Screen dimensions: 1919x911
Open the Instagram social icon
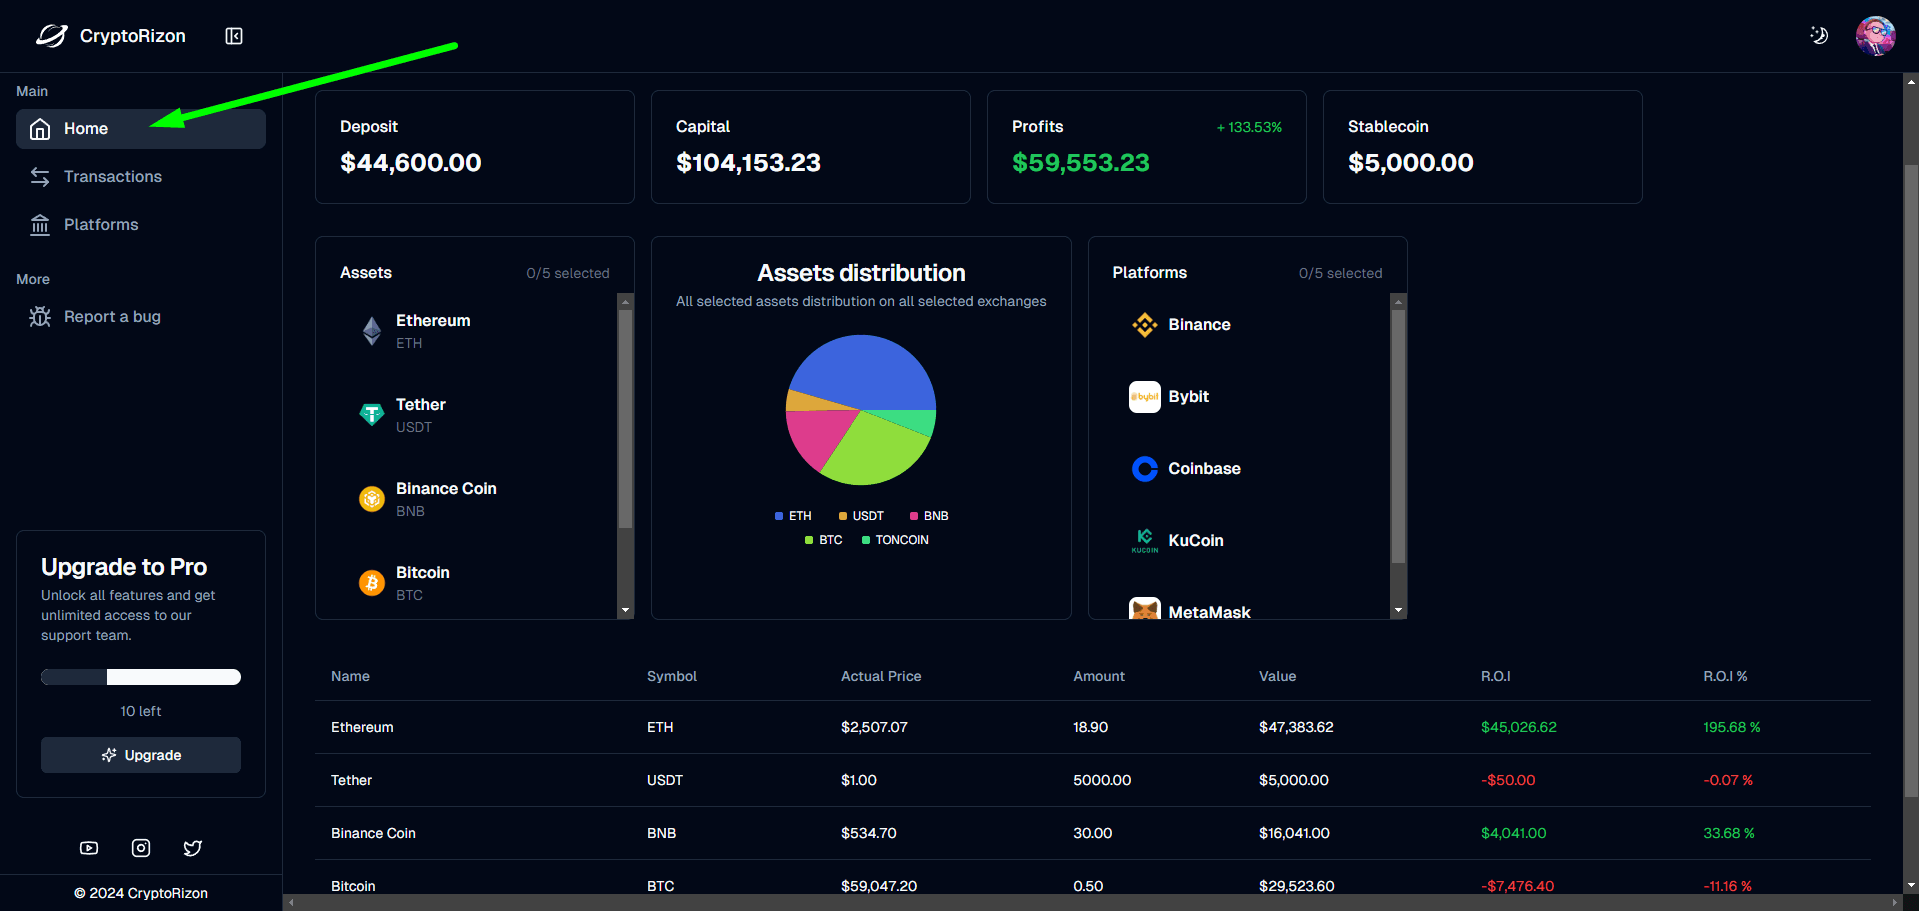[x=140, y=847]
